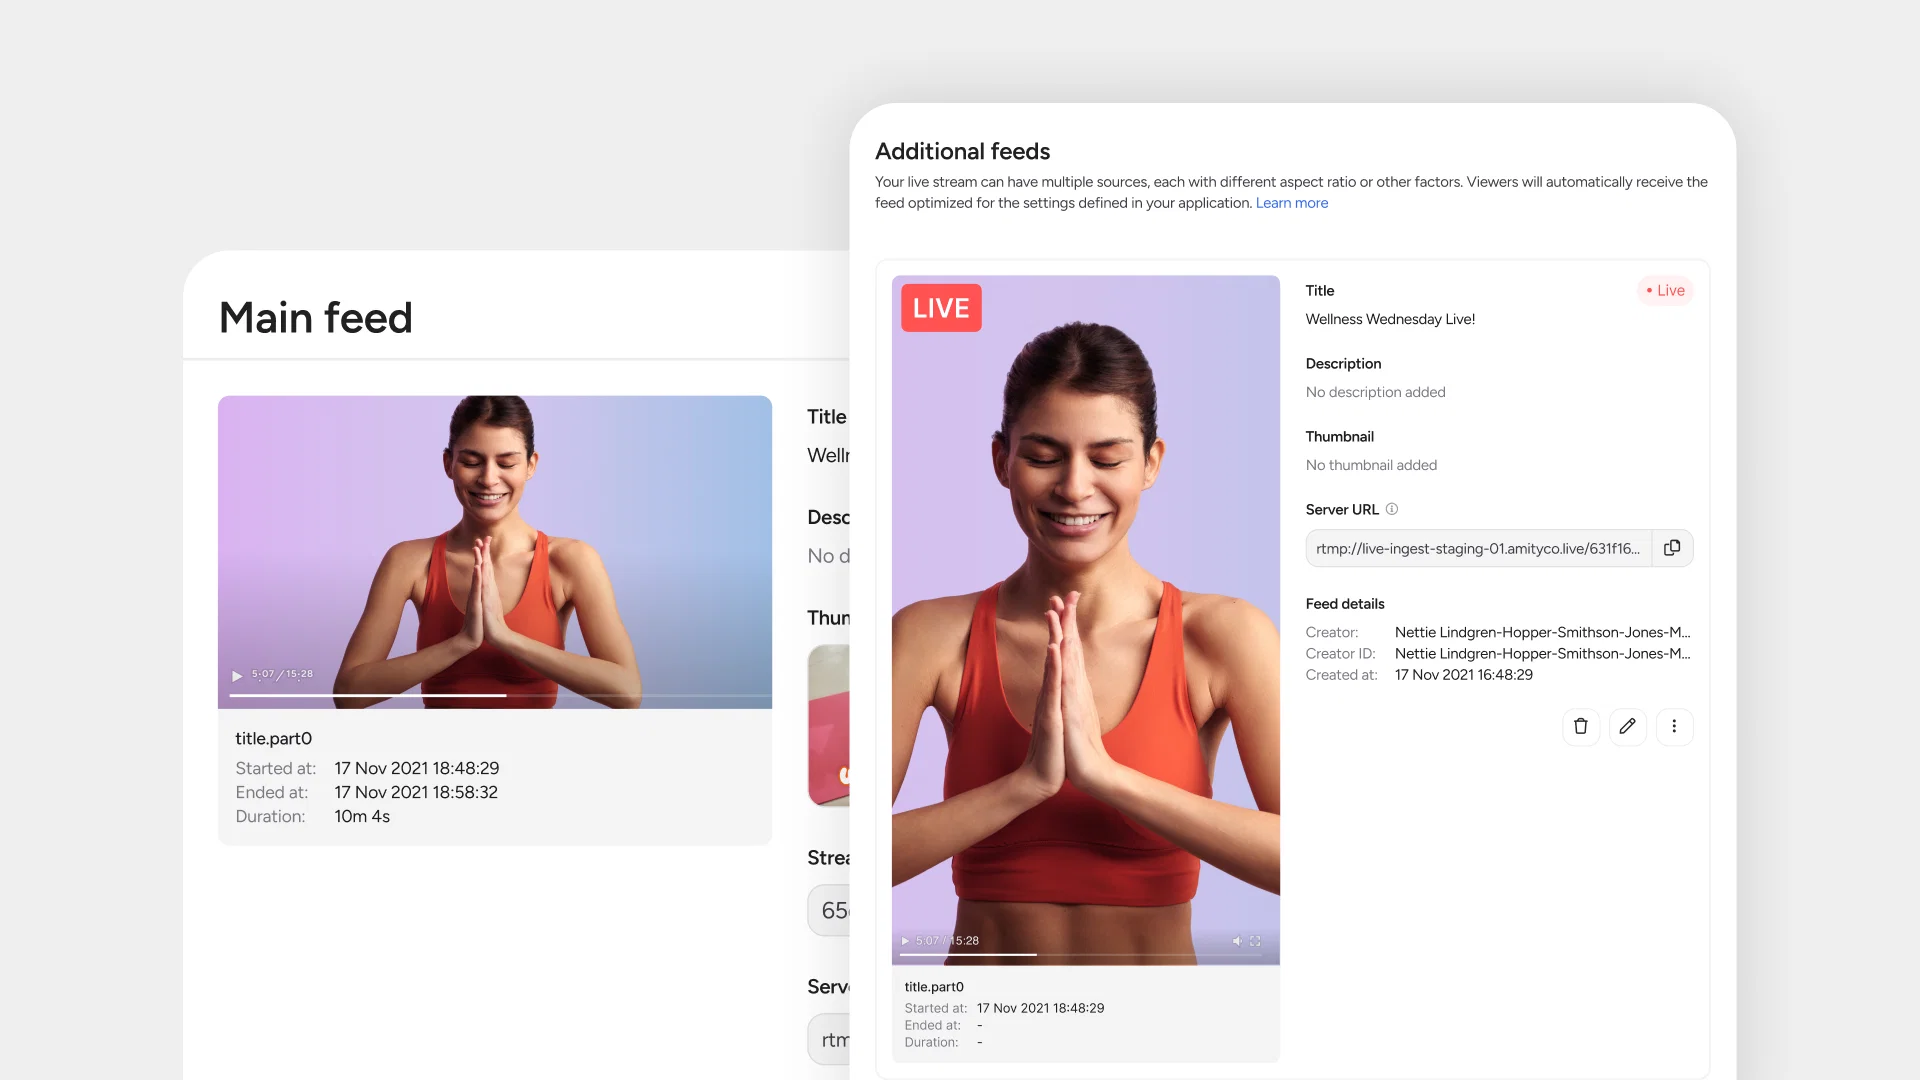Enter fullscreen on the live feed video
The width and height of the screenshot is (1920, 1080).
pos(1255,941)
